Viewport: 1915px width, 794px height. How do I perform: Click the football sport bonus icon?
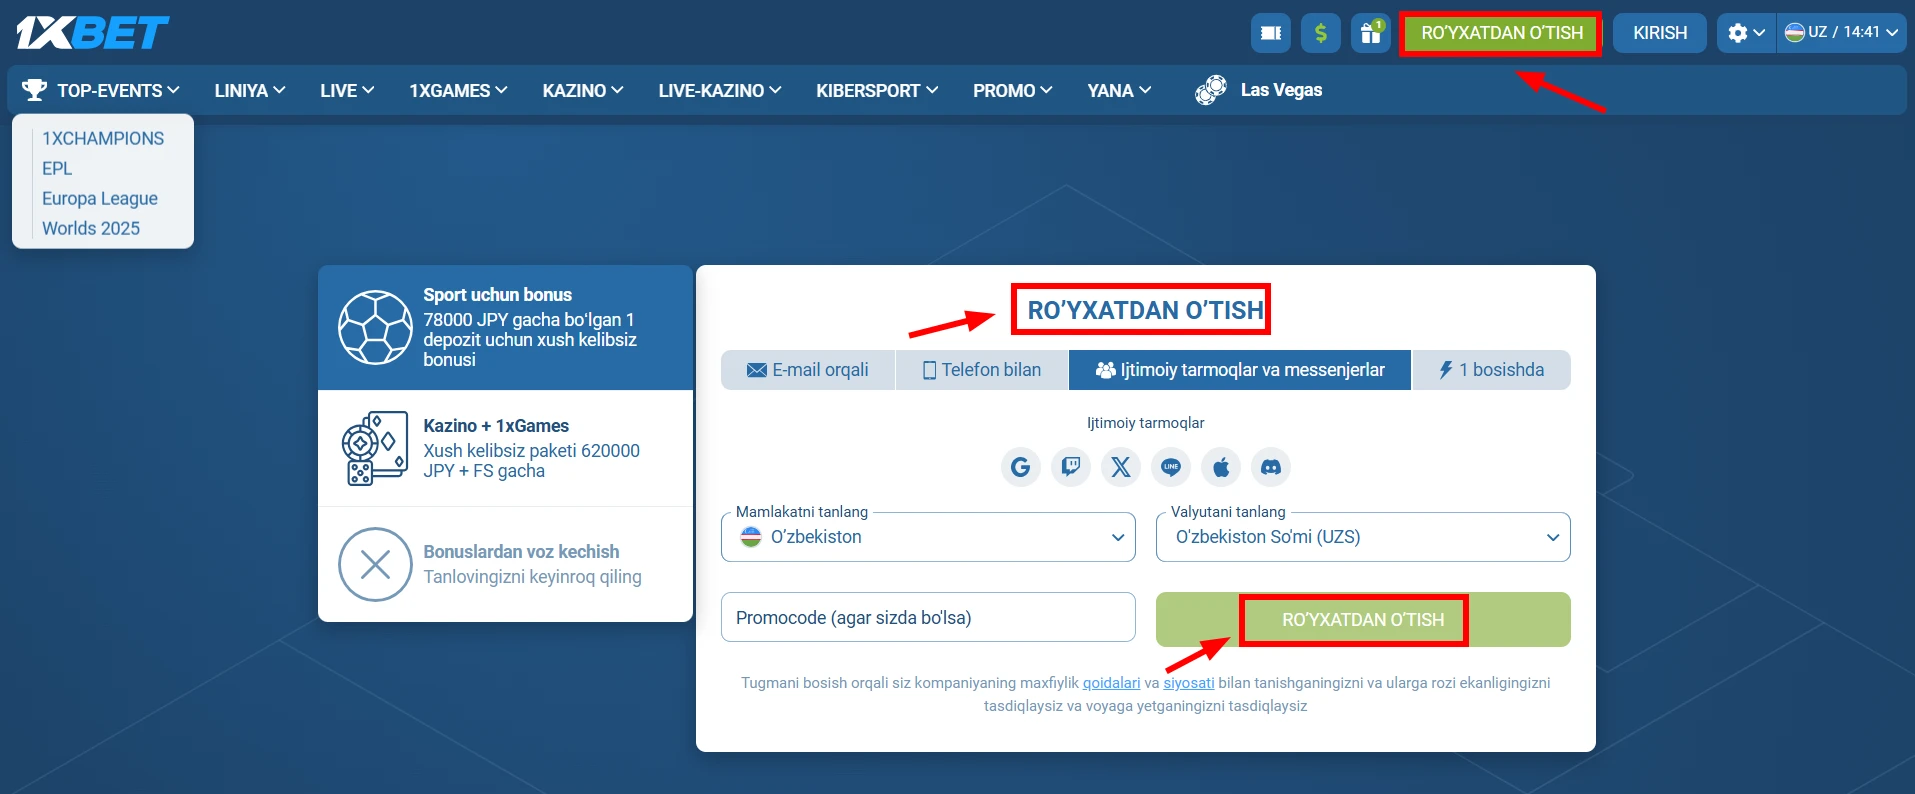(x=375, y=327)
